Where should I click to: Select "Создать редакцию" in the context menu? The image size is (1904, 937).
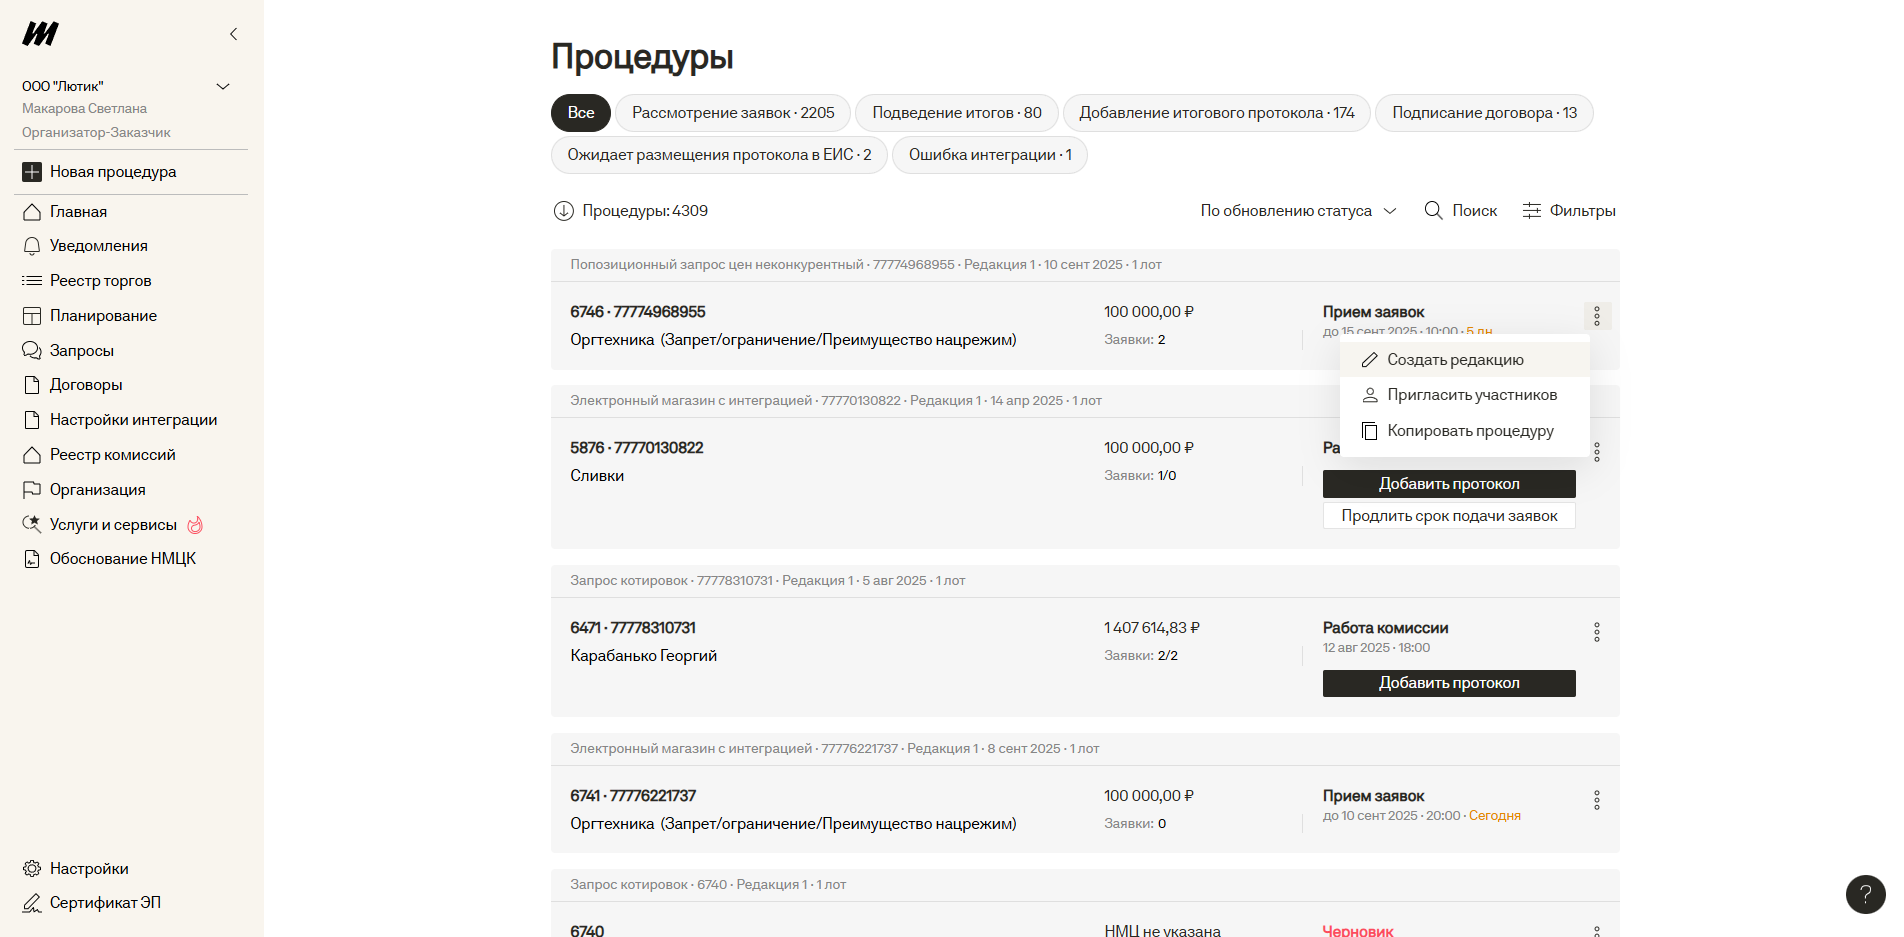(x=1455, y=360)
